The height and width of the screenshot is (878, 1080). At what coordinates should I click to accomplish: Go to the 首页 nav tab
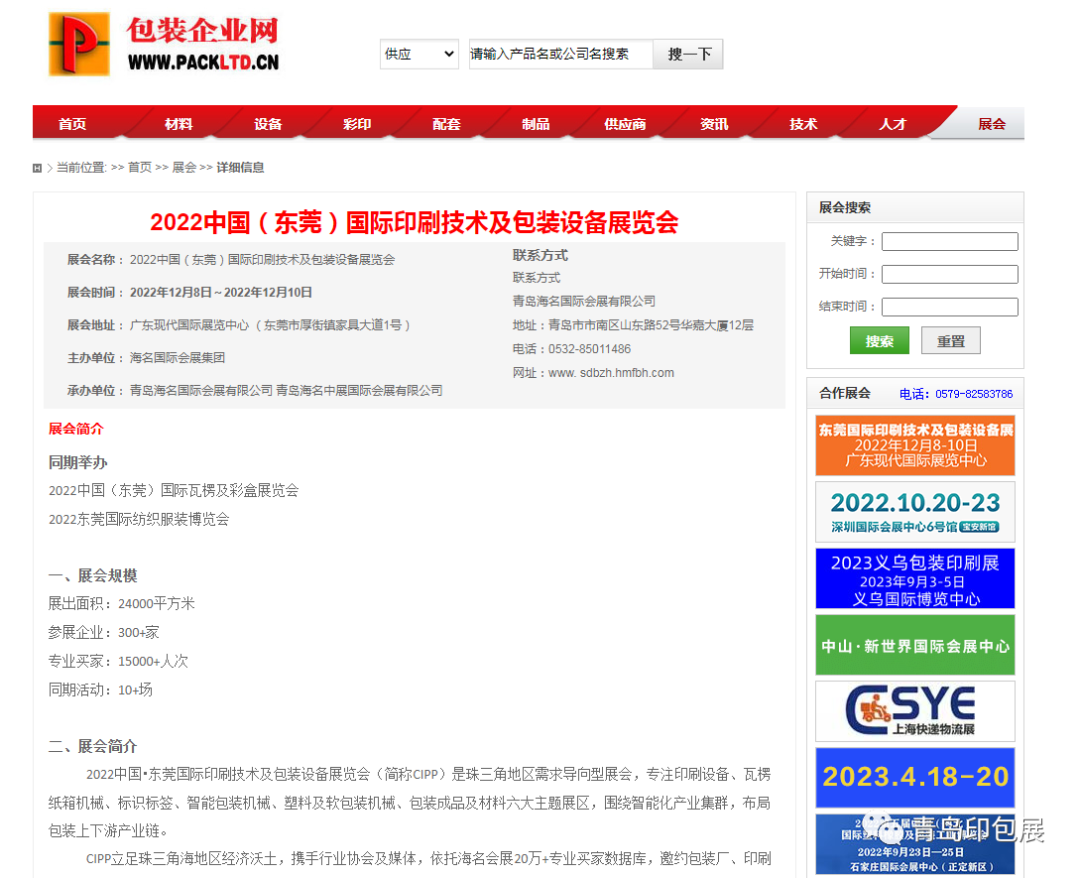pos(72,124)
